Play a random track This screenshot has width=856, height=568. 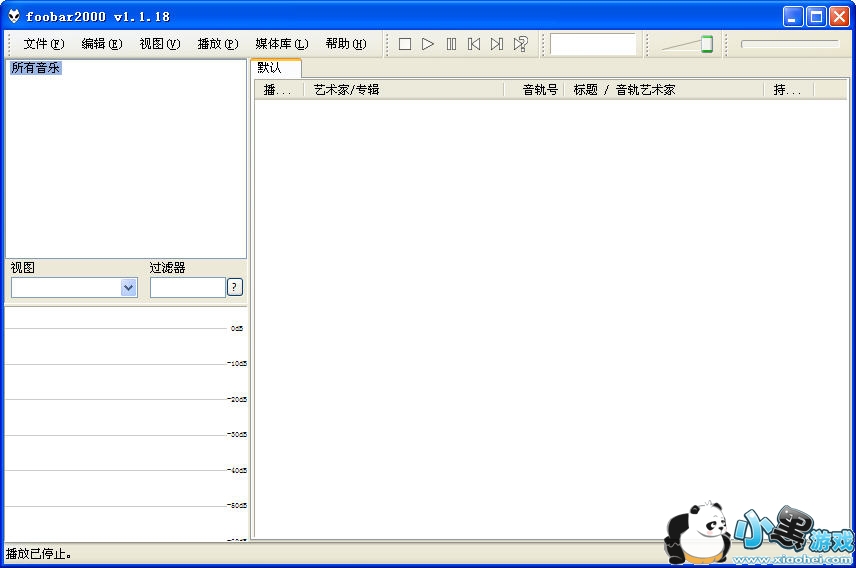coord(520,44)
